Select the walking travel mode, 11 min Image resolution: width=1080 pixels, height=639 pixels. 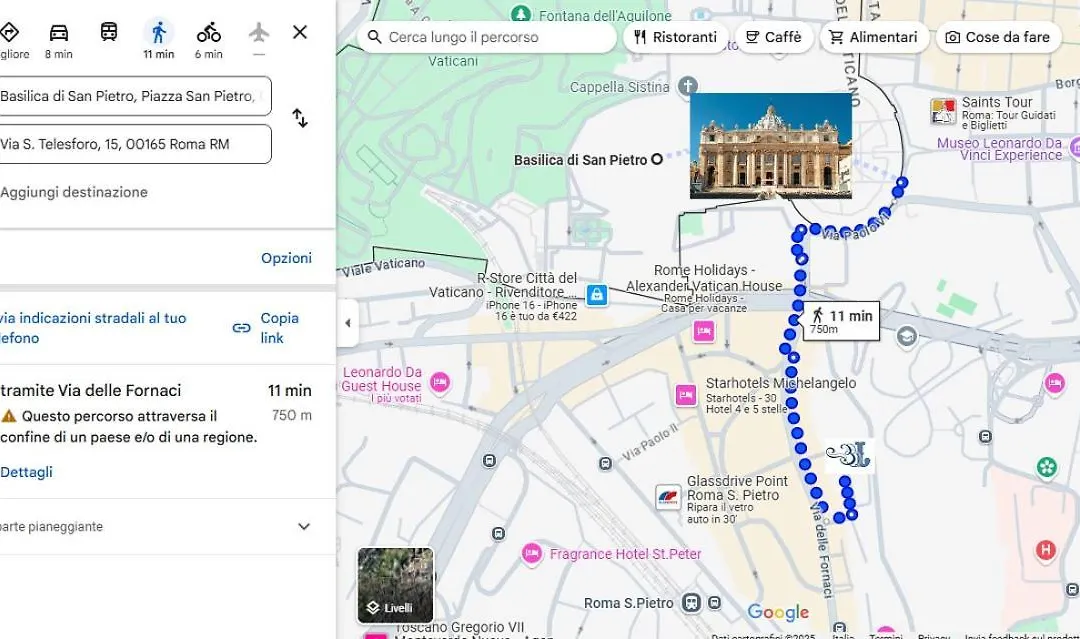[x=159, y=41]
